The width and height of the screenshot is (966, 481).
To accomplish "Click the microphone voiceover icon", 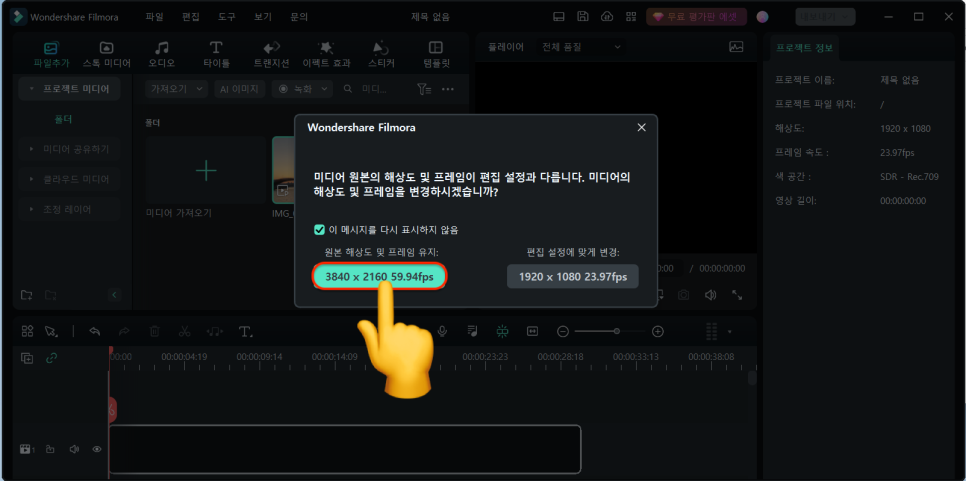I will 442,331.
